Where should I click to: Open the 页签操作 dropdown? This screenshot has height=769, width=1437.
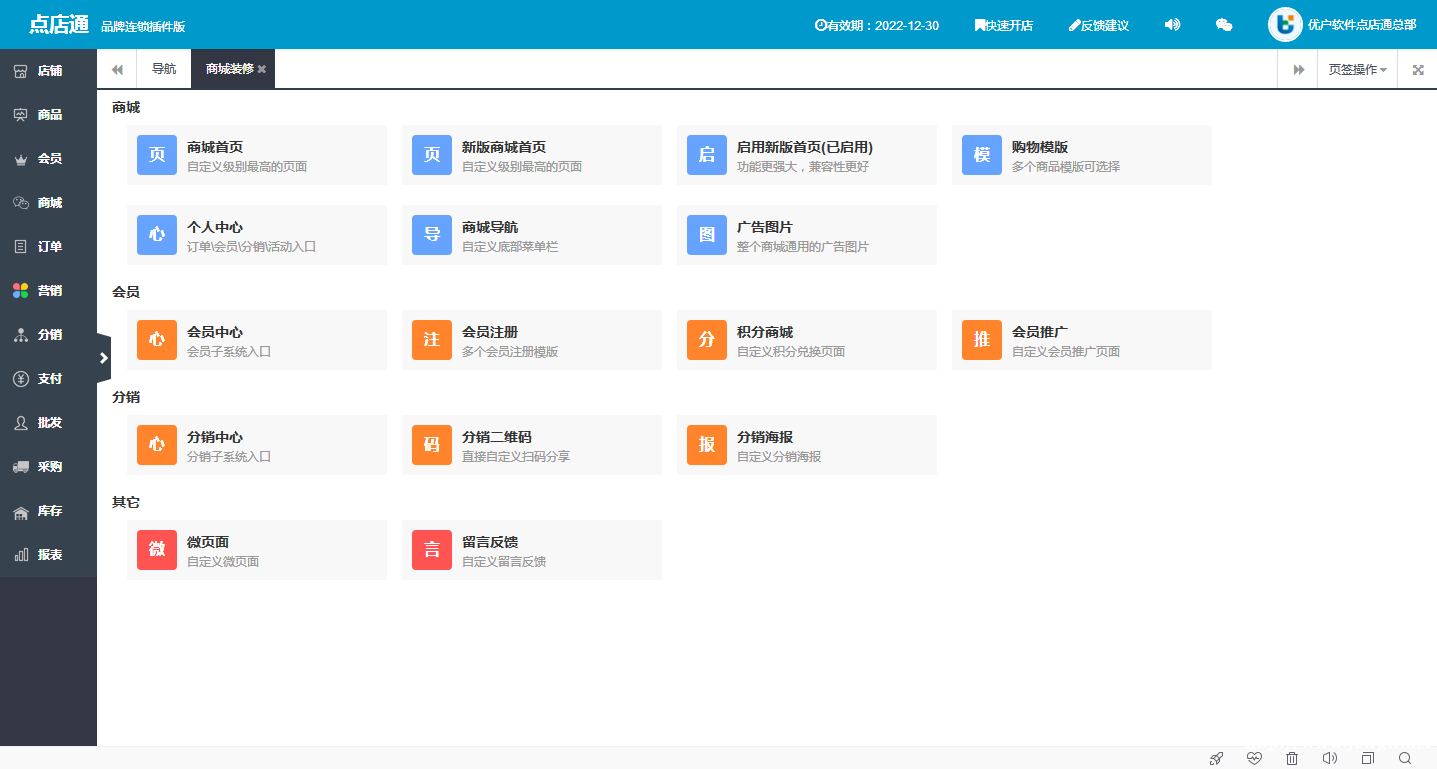[1357, 70]
